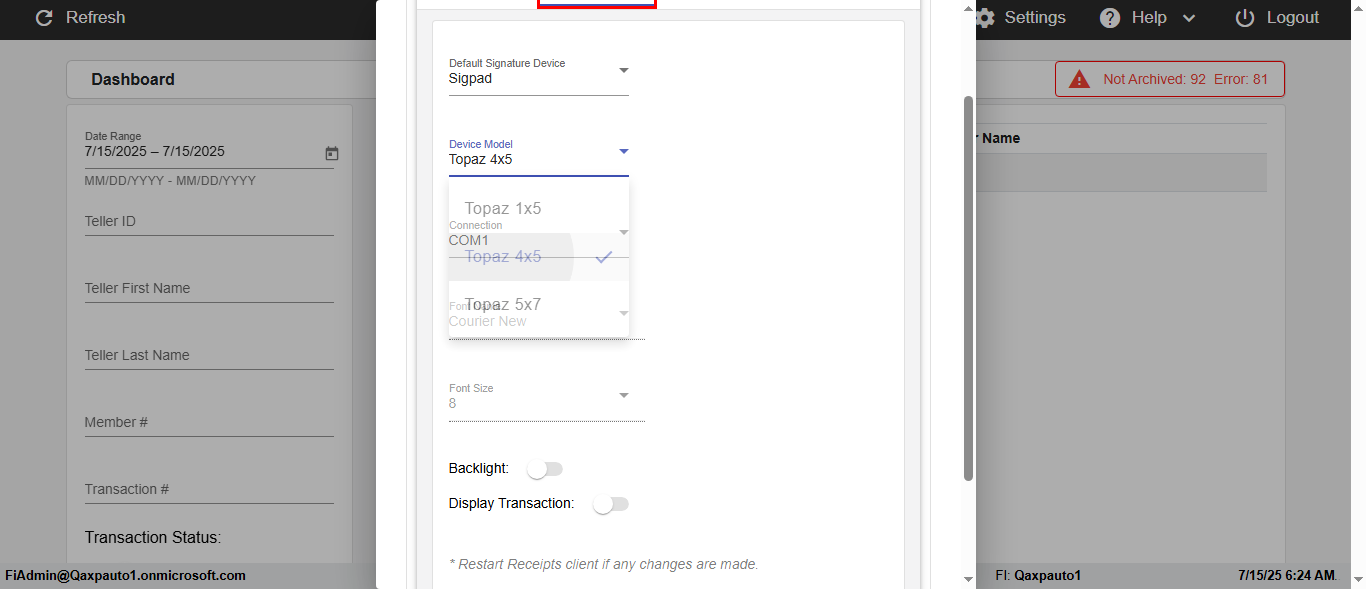Image resolution: width=1366 pixels, height=589 pixels.
Task: Click the Not Archived 92 Error 81 alert
Action: point(1170,79)
